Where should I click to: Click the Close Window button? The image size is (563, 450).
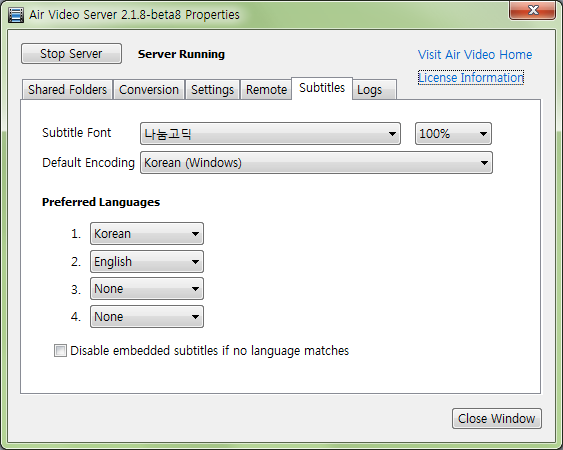coord(497,418)
